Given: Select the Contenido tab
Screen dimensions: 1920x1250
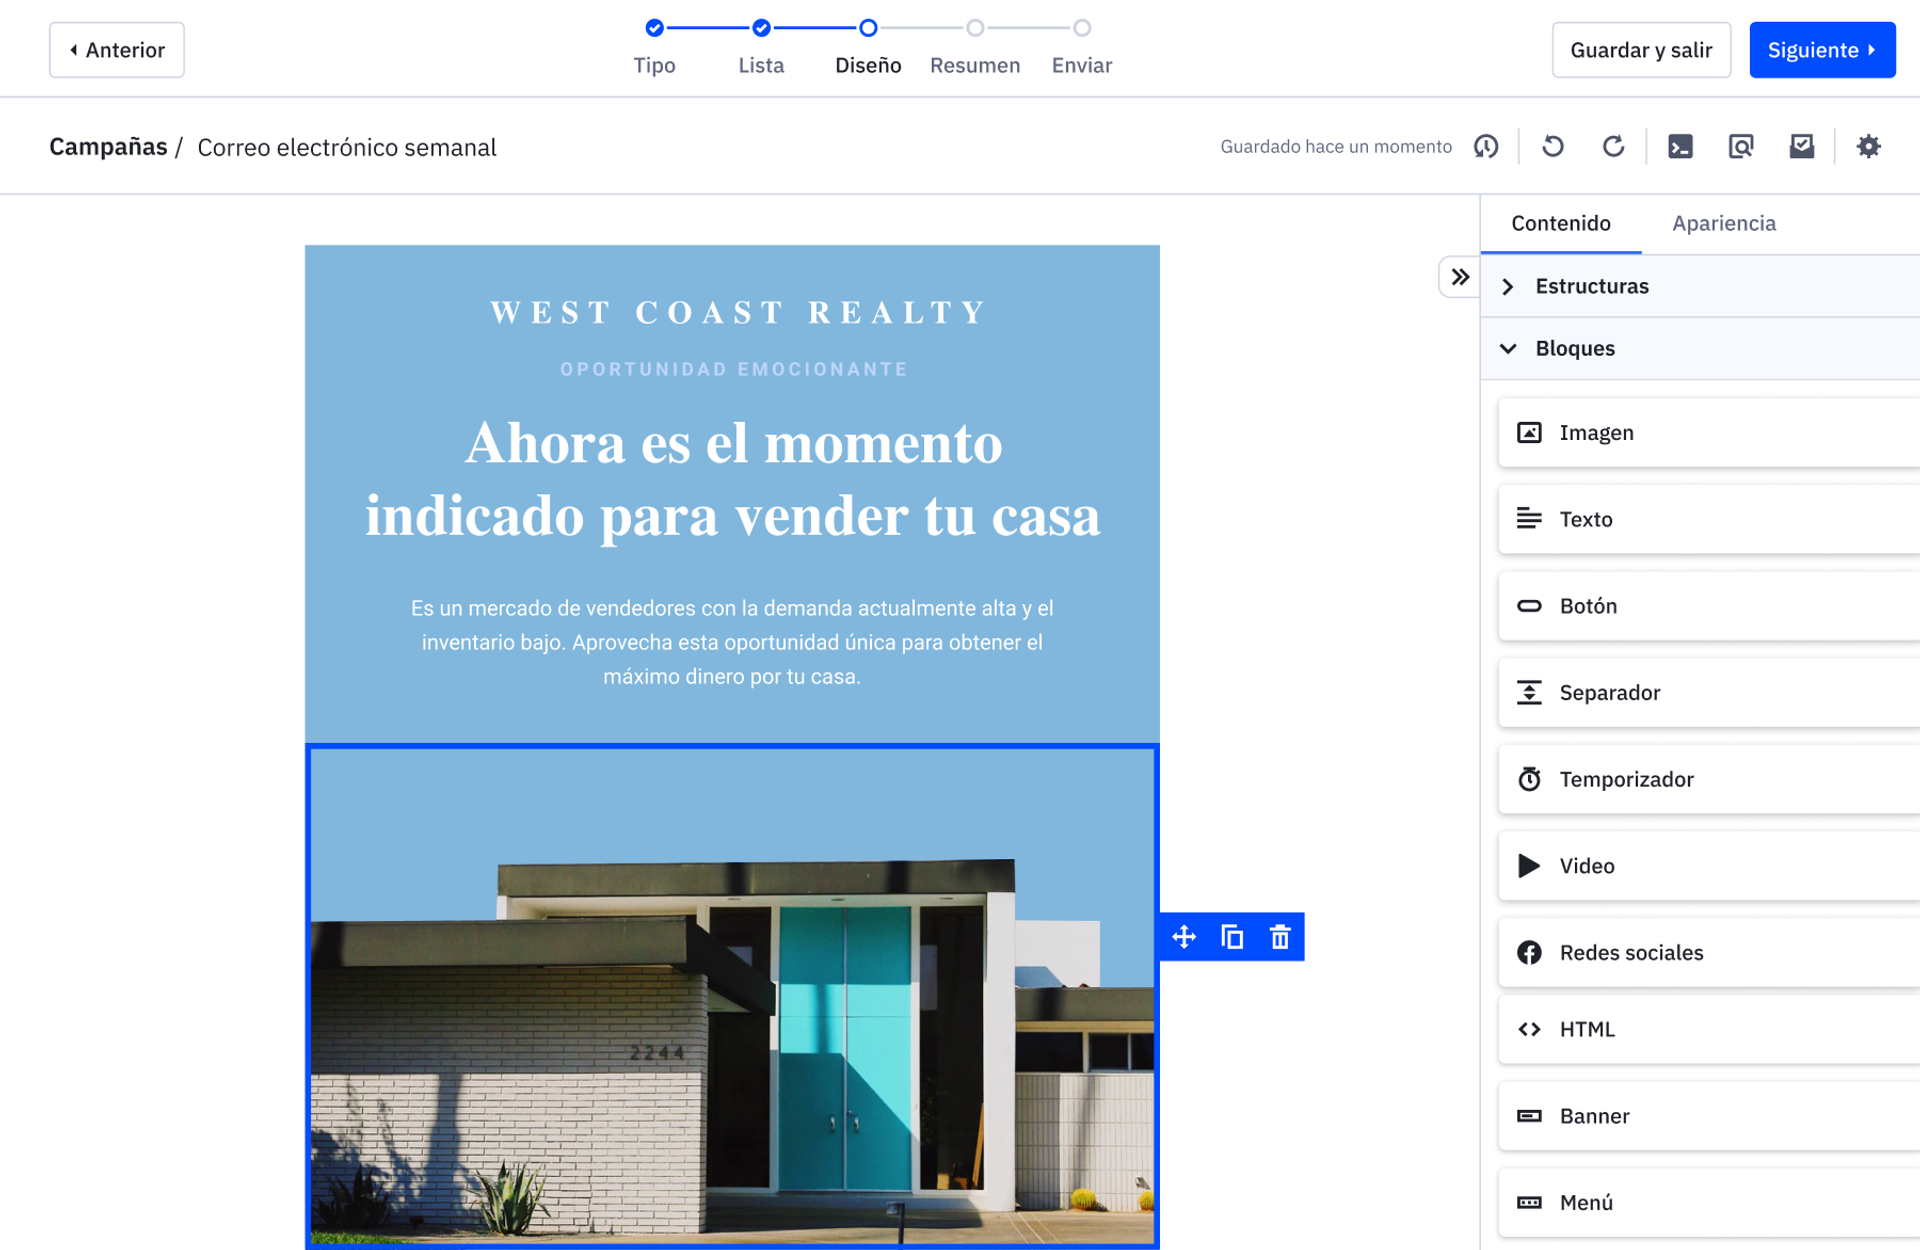Looking at the screenshot, I should (1560, 223).
